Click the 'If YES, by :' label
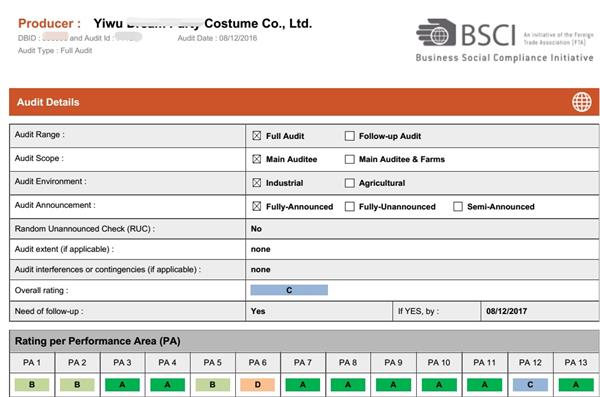Screen dimensions: 600x397 418,311
